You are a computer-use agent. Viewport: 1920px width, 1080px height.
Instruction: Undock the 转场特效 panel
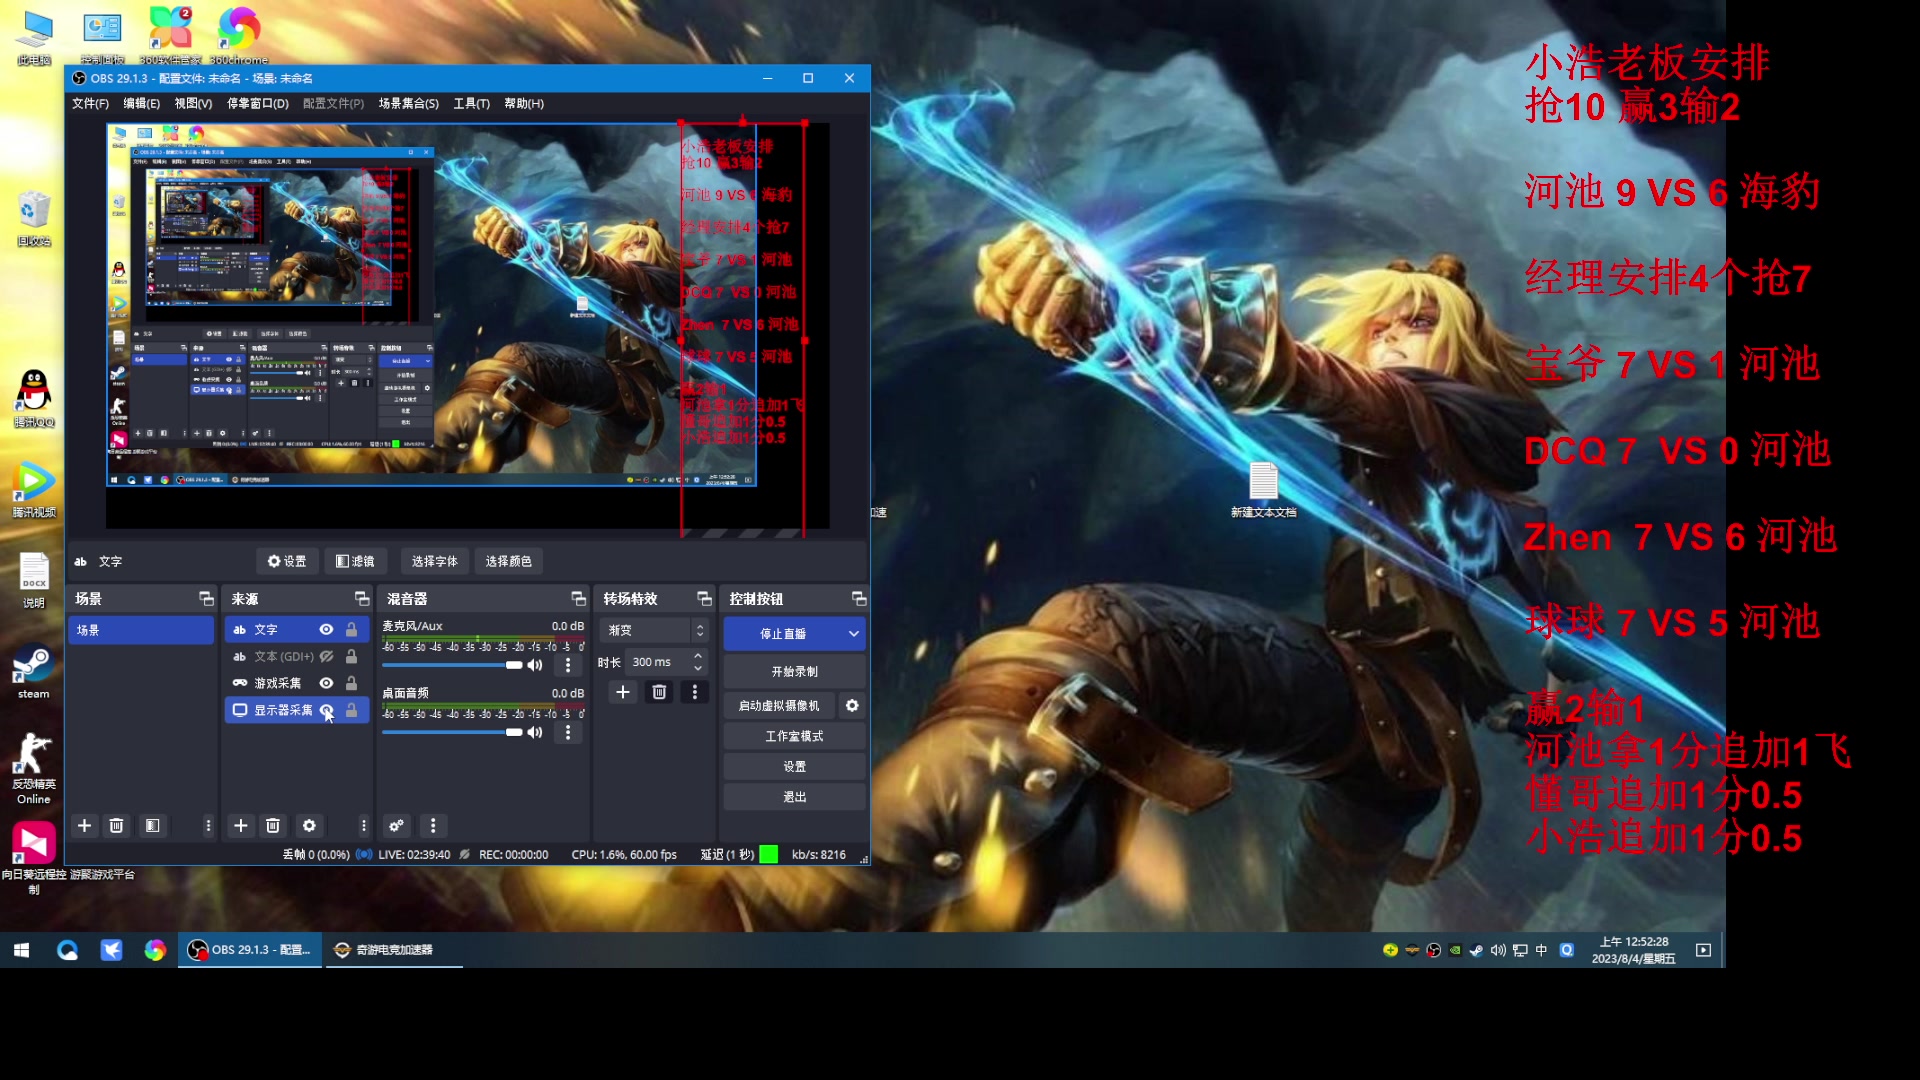pyautogui.click(x=704, y=598)
